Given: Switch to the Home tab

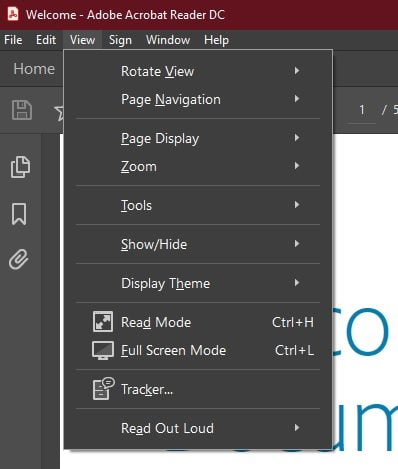Looking at the screenshot, I should [34, 69].
